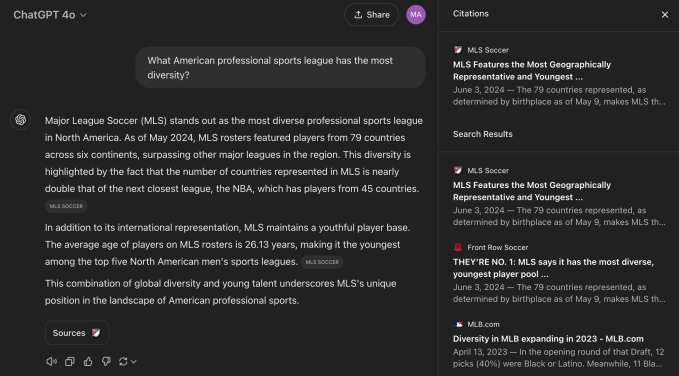Open the Sources button
The width and height of the screenshot is (679, 376).
(77, 333)
